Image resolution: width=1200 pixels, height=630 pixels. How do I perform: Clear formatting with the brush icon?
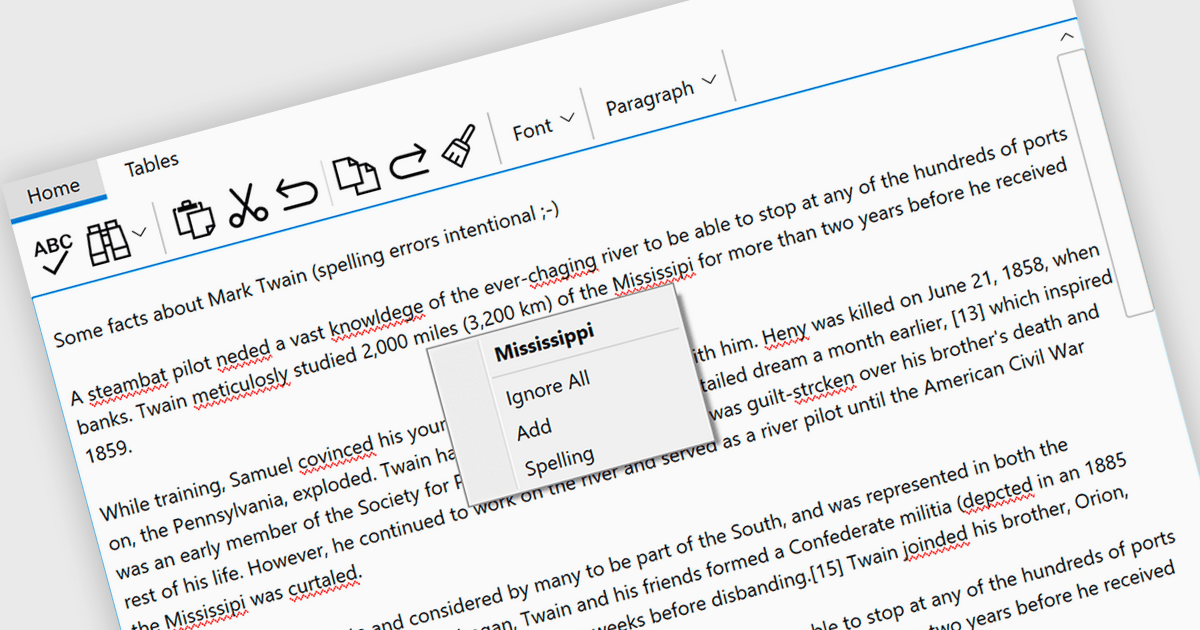pos(457,147)
